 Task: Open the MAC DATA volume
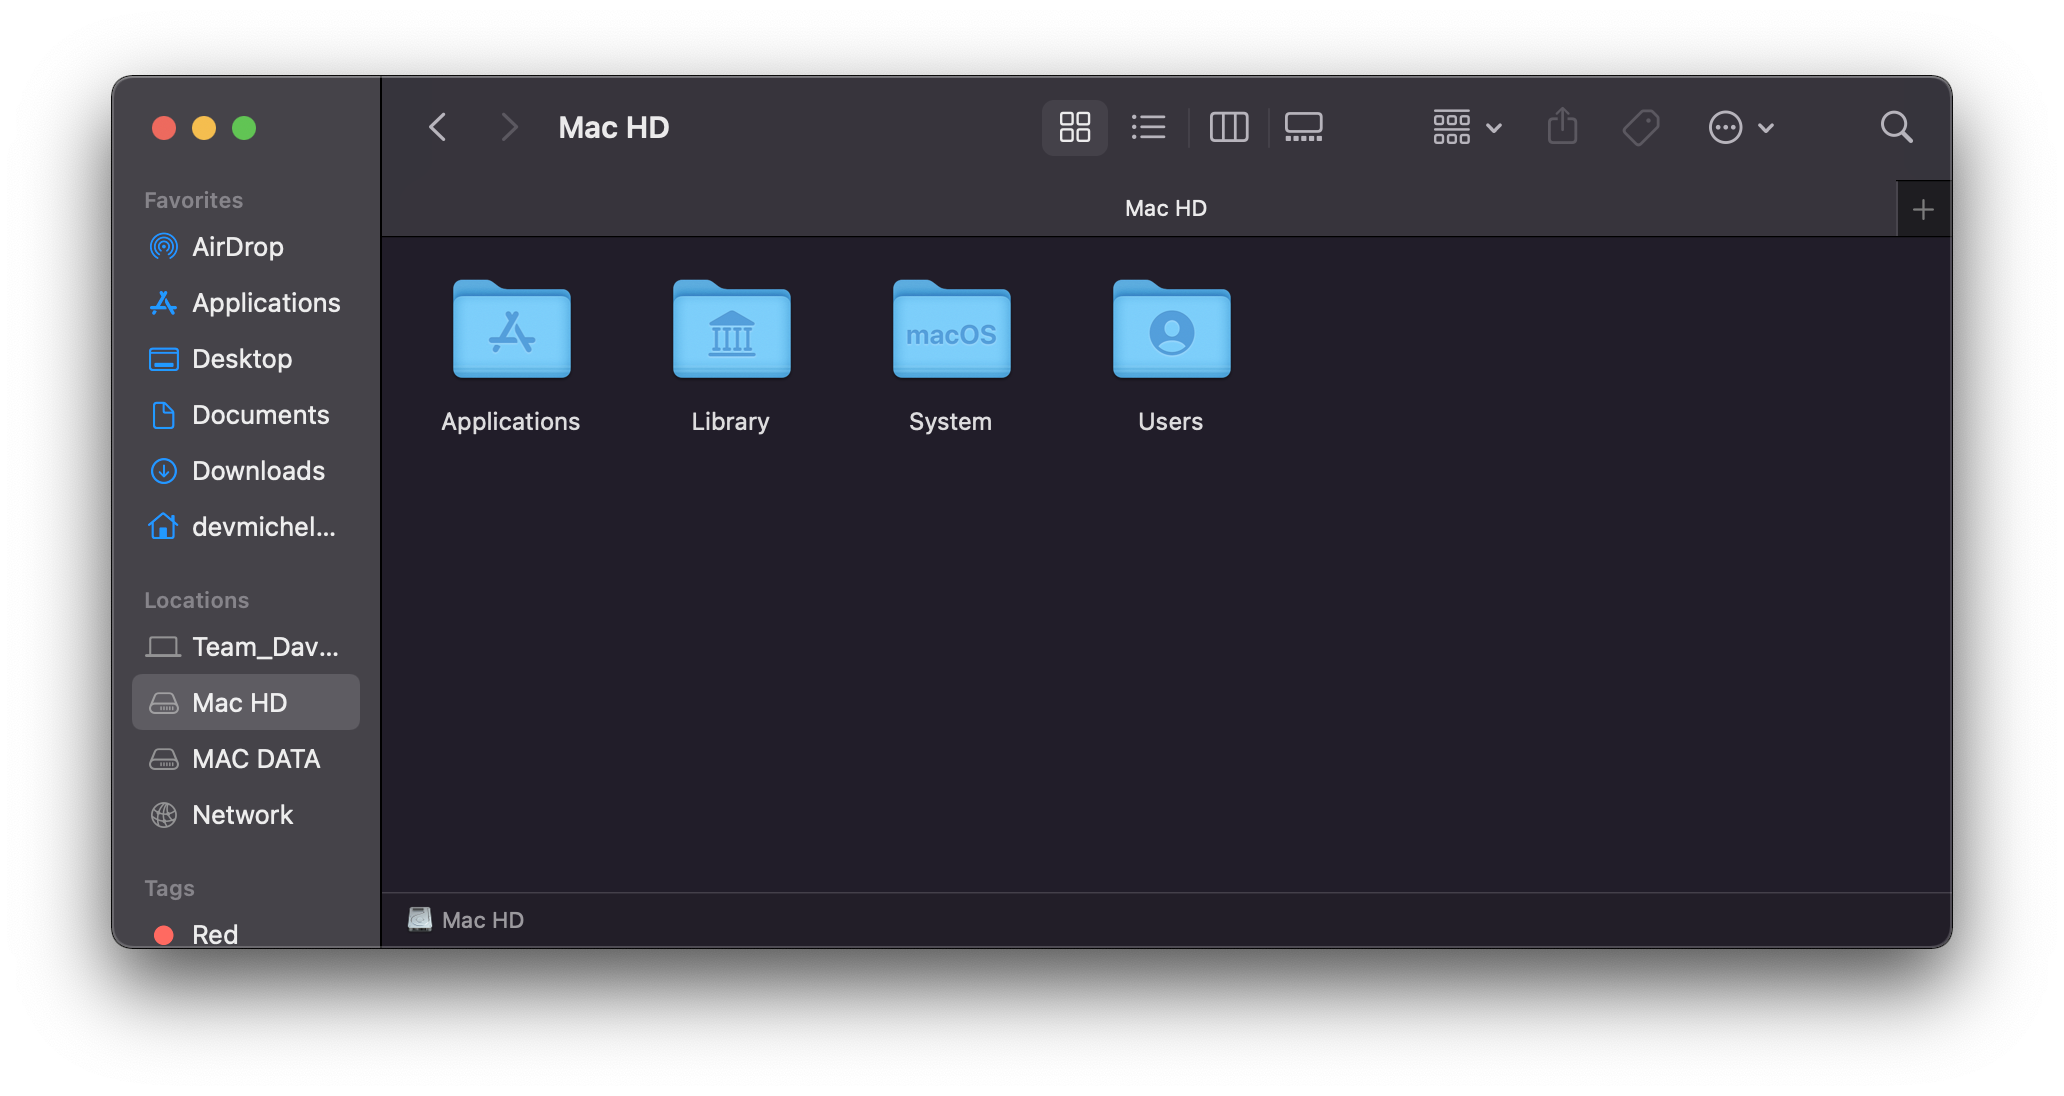tap(256, 759)
